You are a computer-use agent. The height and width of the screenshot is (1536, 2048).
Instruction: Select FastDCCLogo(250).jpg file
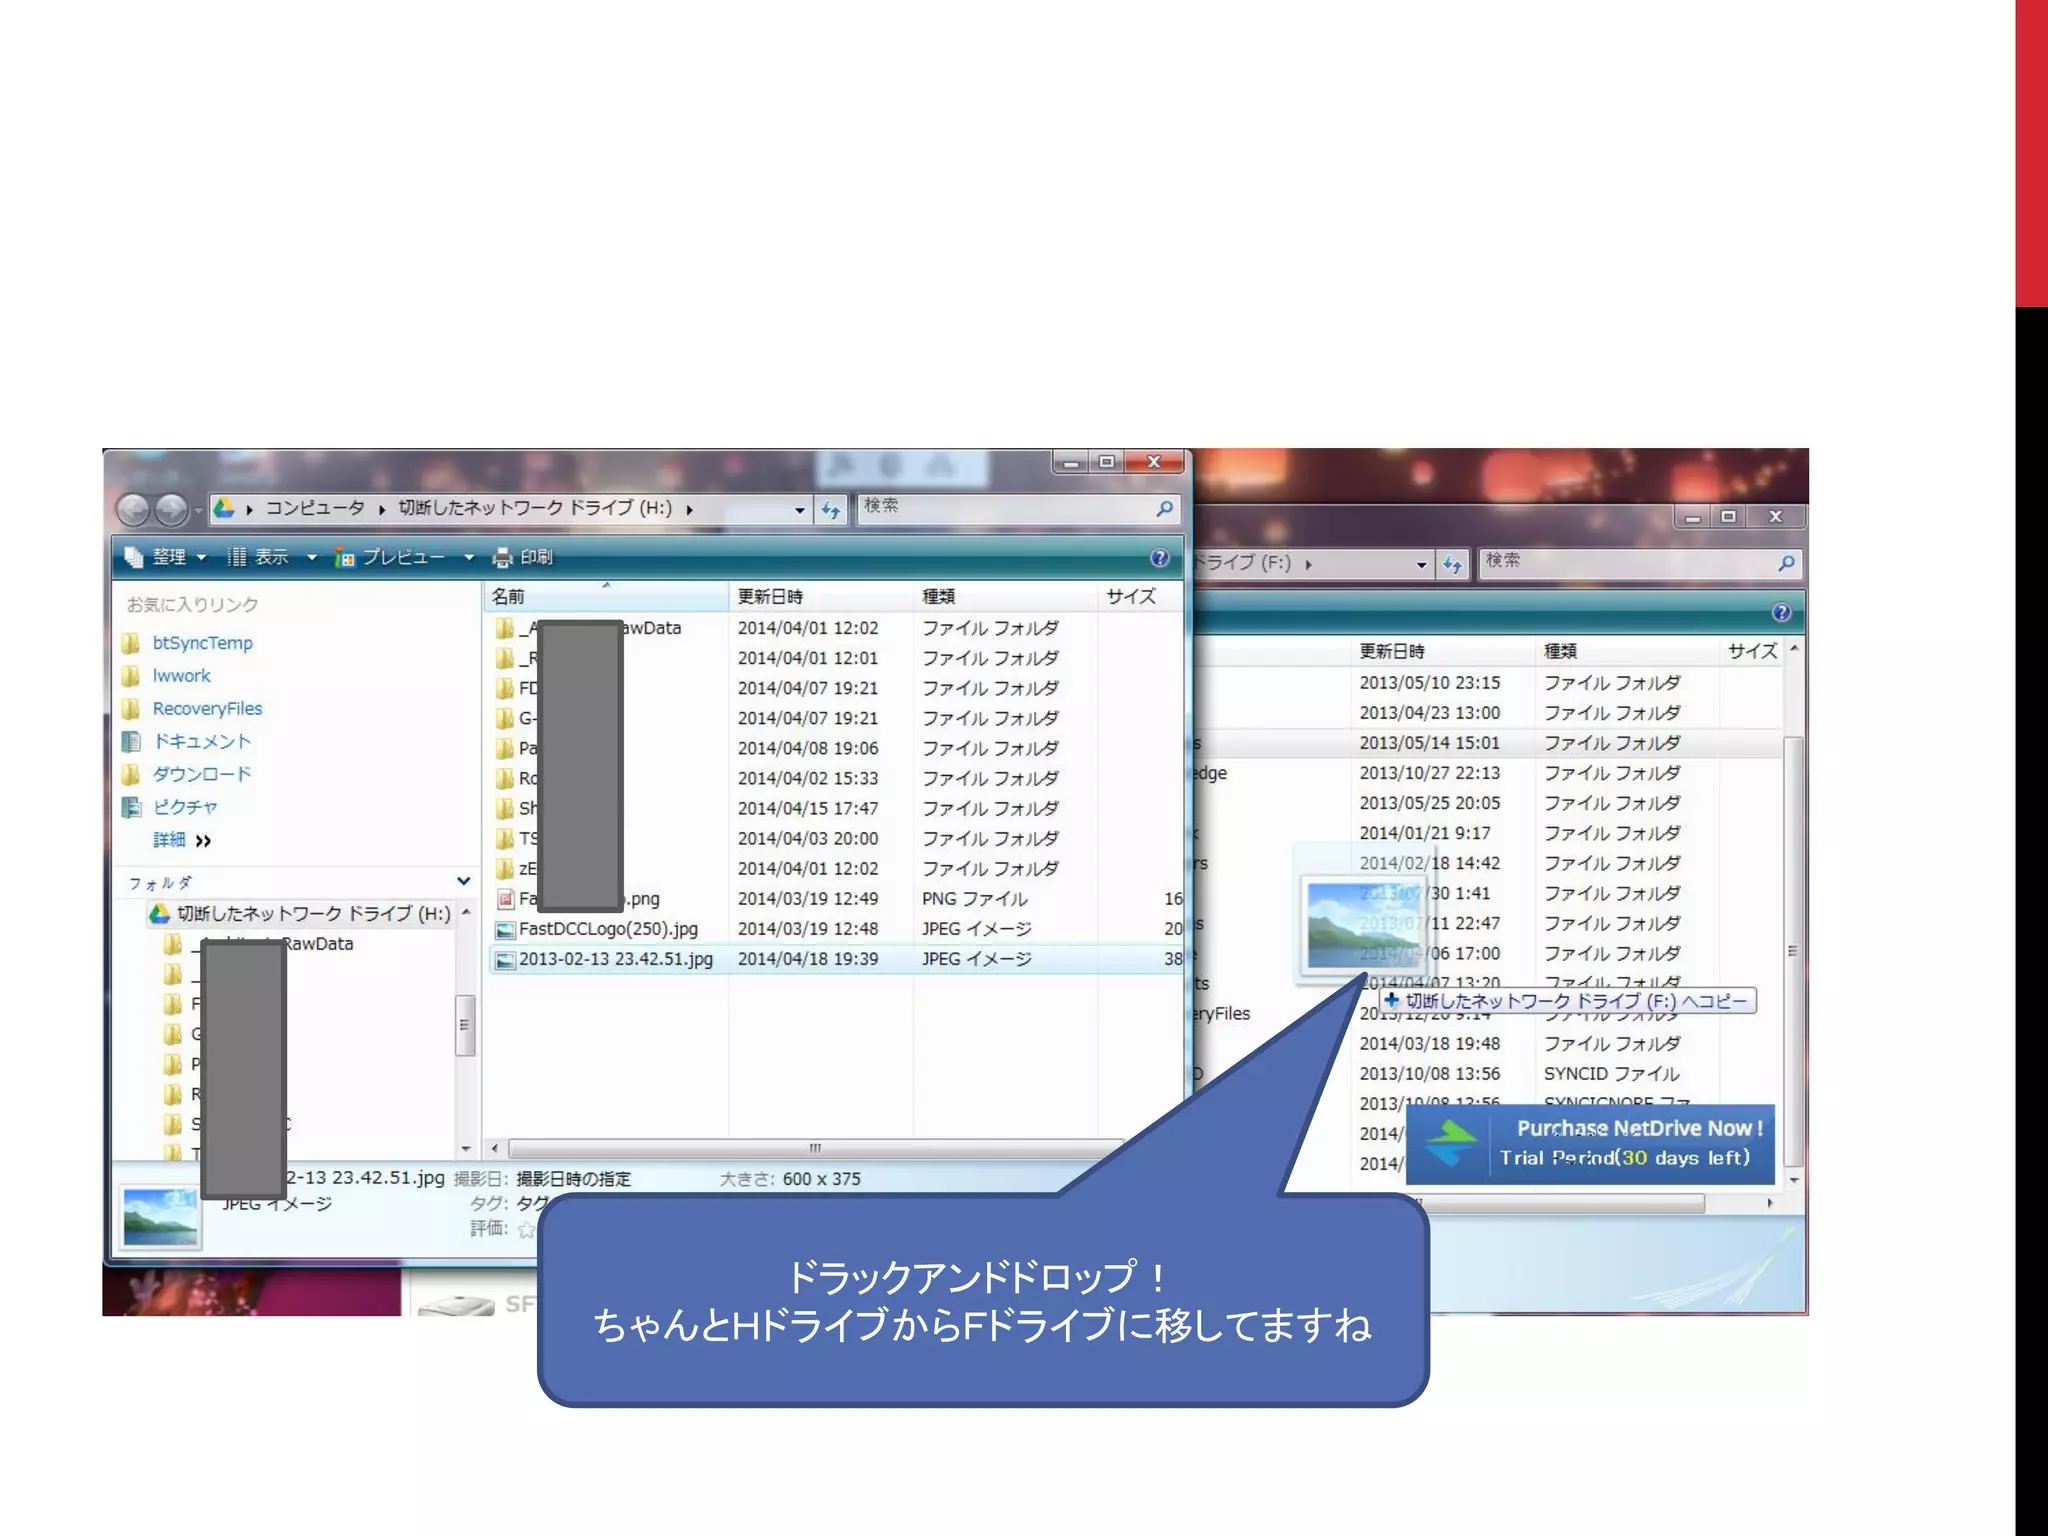click(607, 929)
